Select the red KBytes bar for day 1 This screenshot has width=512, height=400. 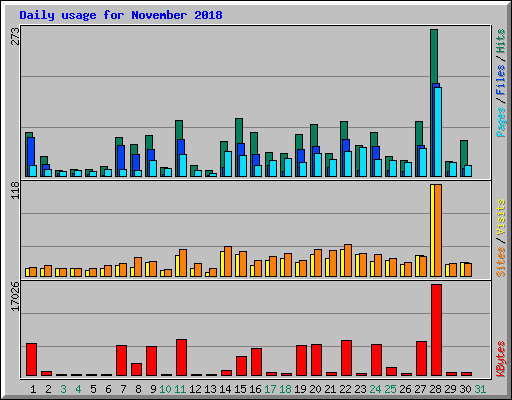click(31, 359)
